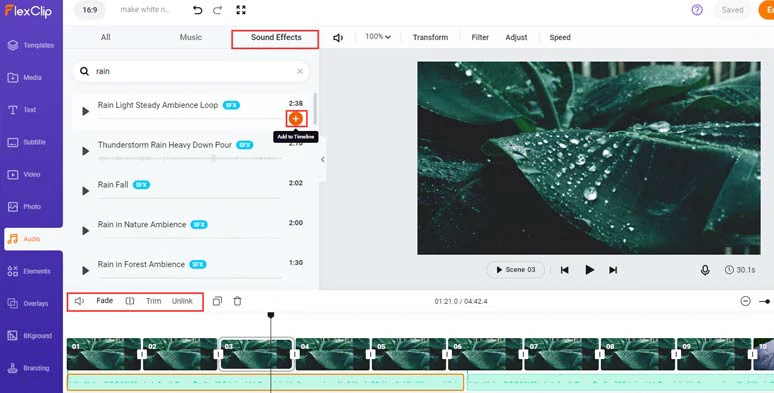Select the Audio sidebar panel
774x393 pixels.
point(33,239)
